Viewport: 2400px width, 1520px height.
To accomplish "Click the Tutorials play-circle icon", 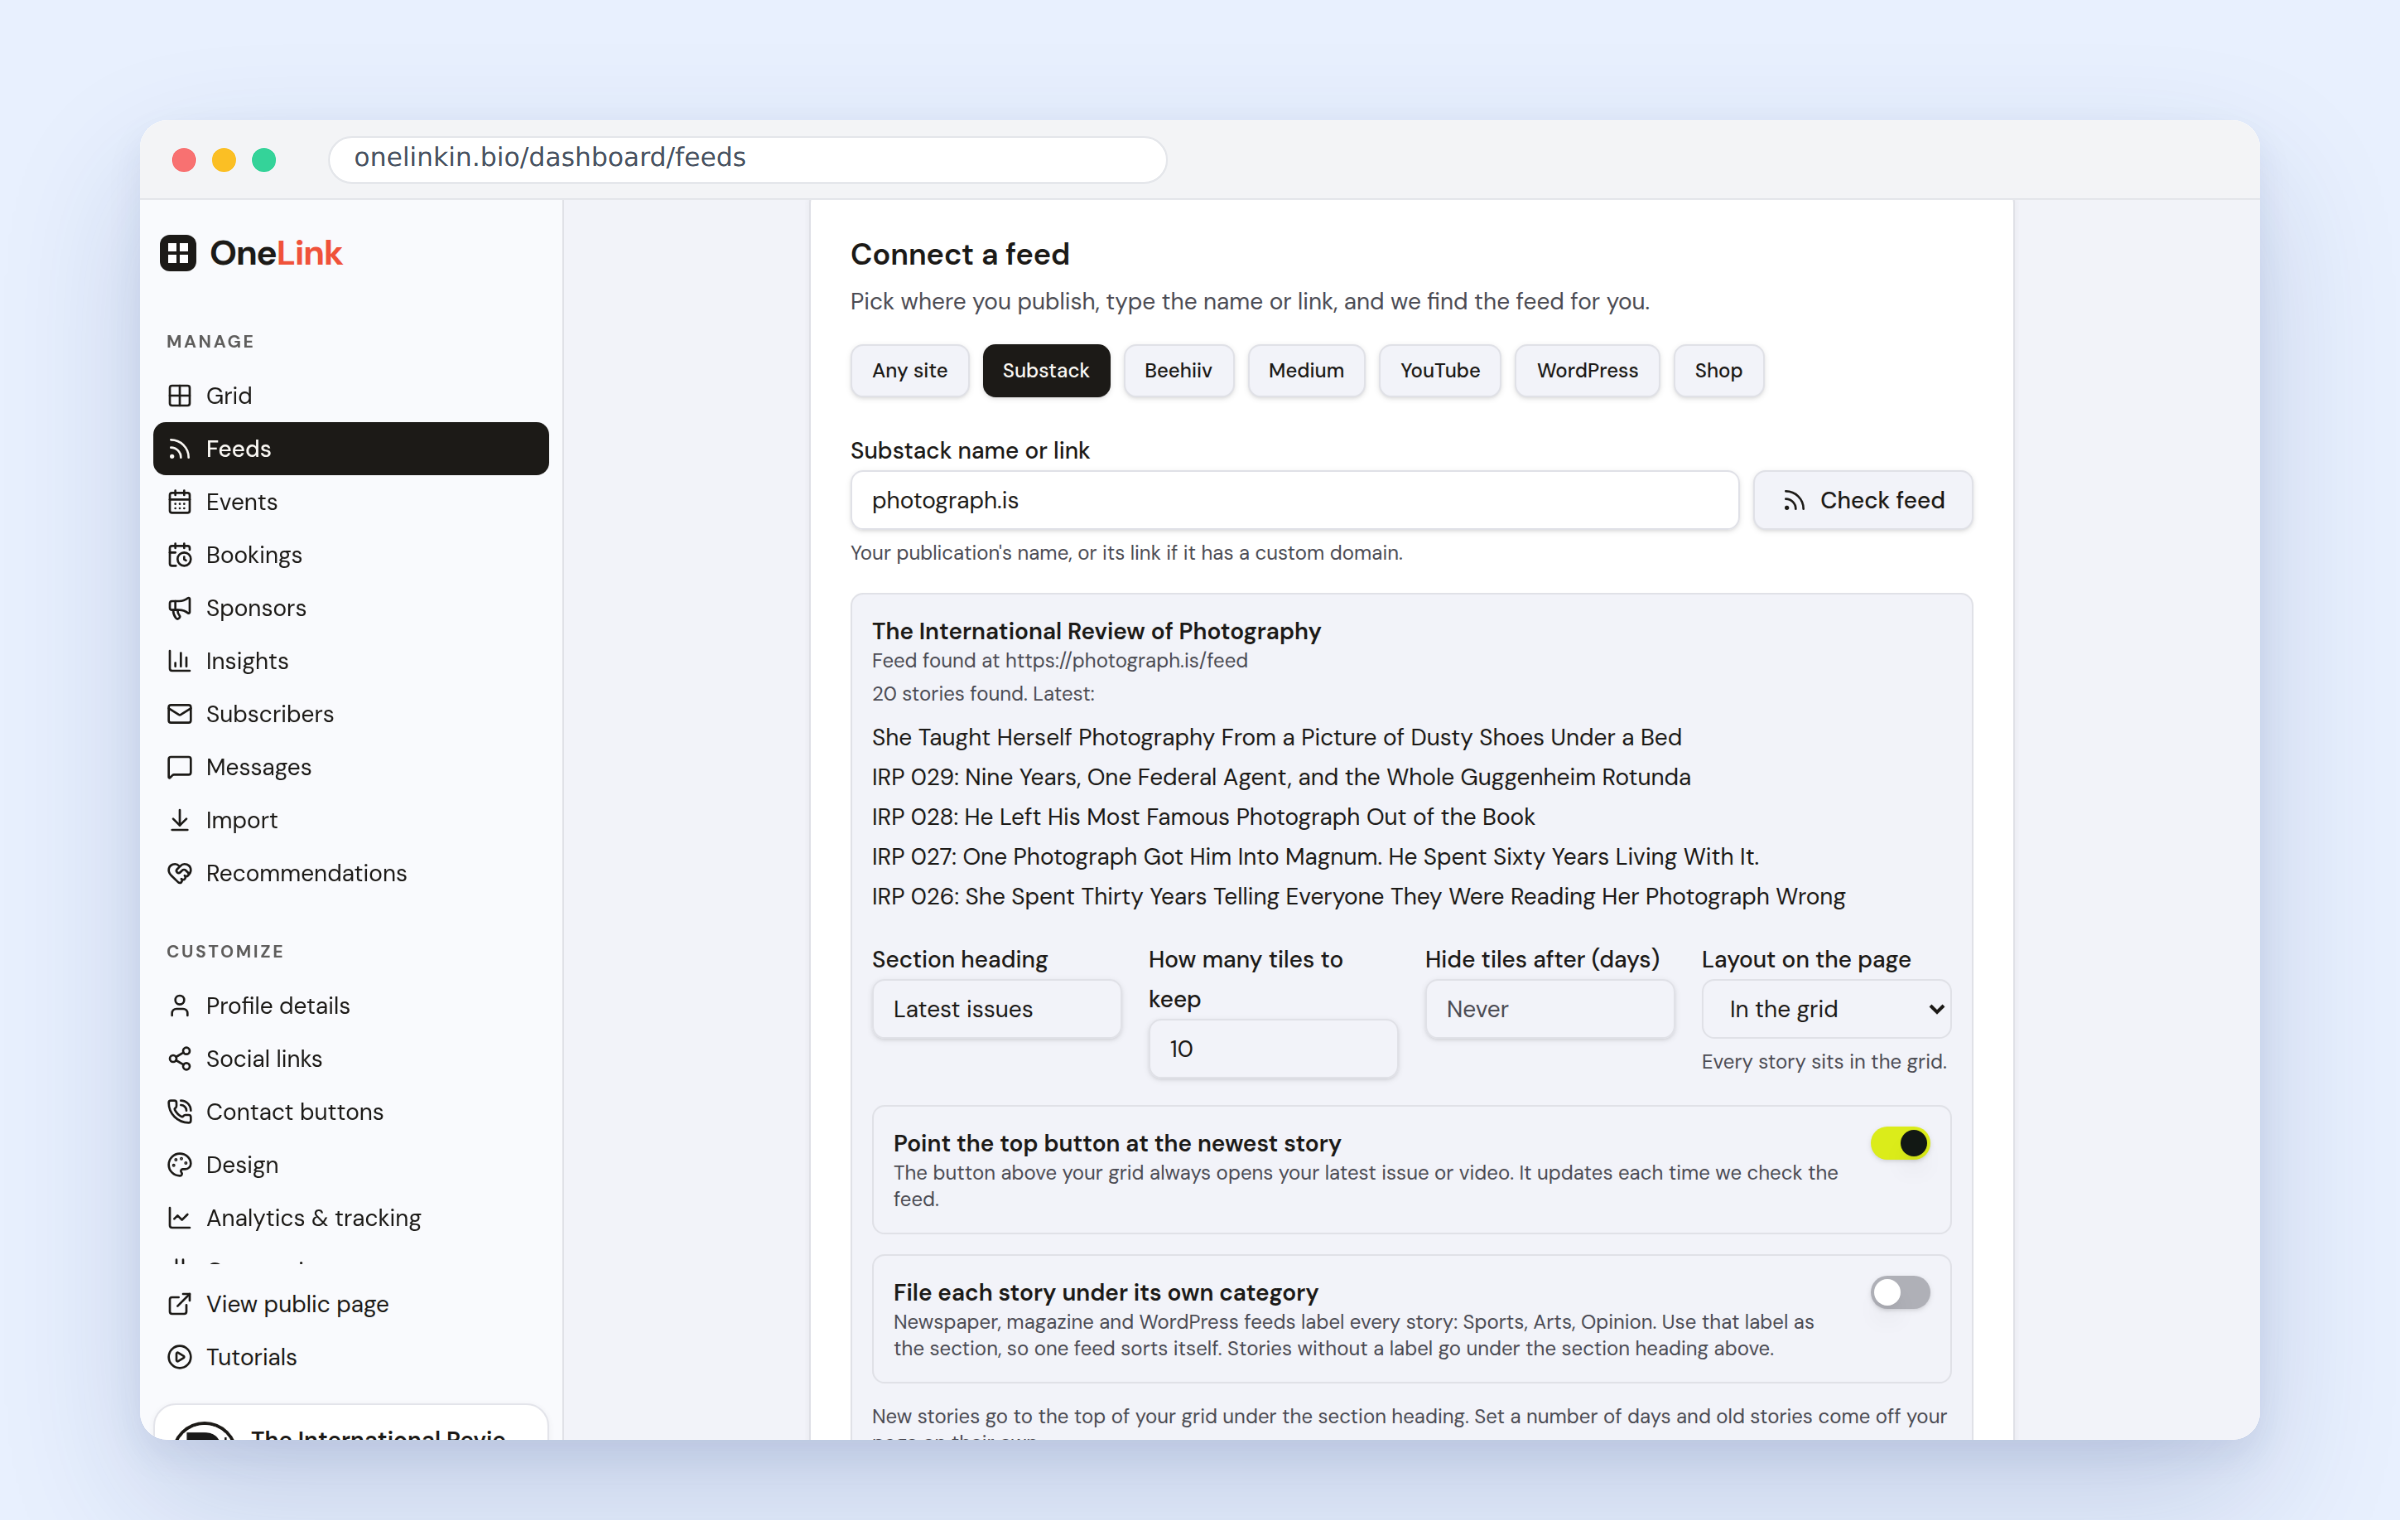I will [180, 1357].
